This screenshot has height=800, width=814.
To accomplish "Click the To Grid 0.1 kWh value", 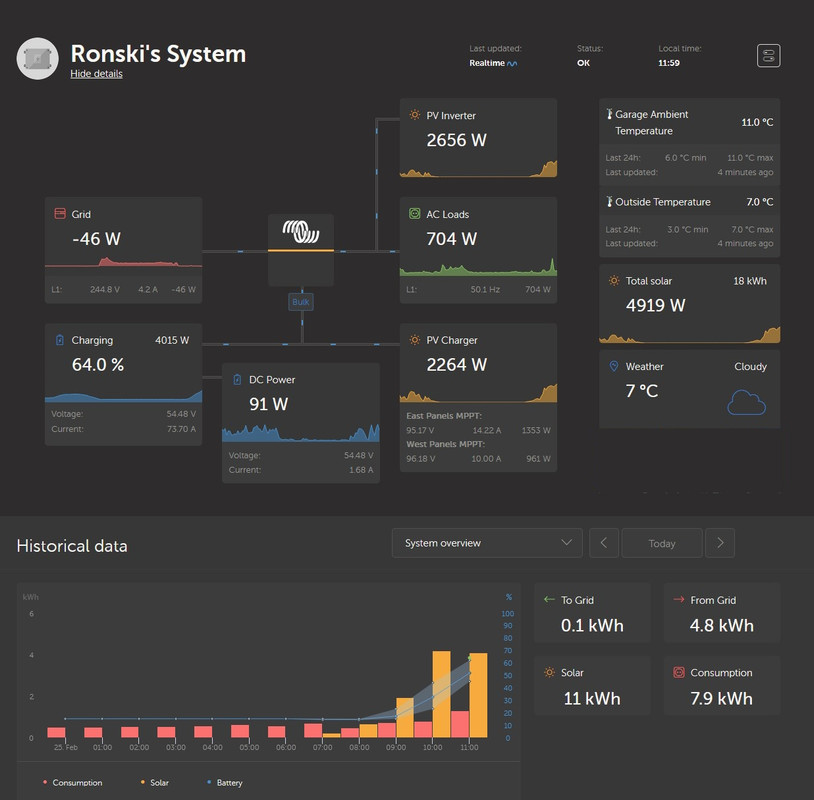I will tap(592, 626).
